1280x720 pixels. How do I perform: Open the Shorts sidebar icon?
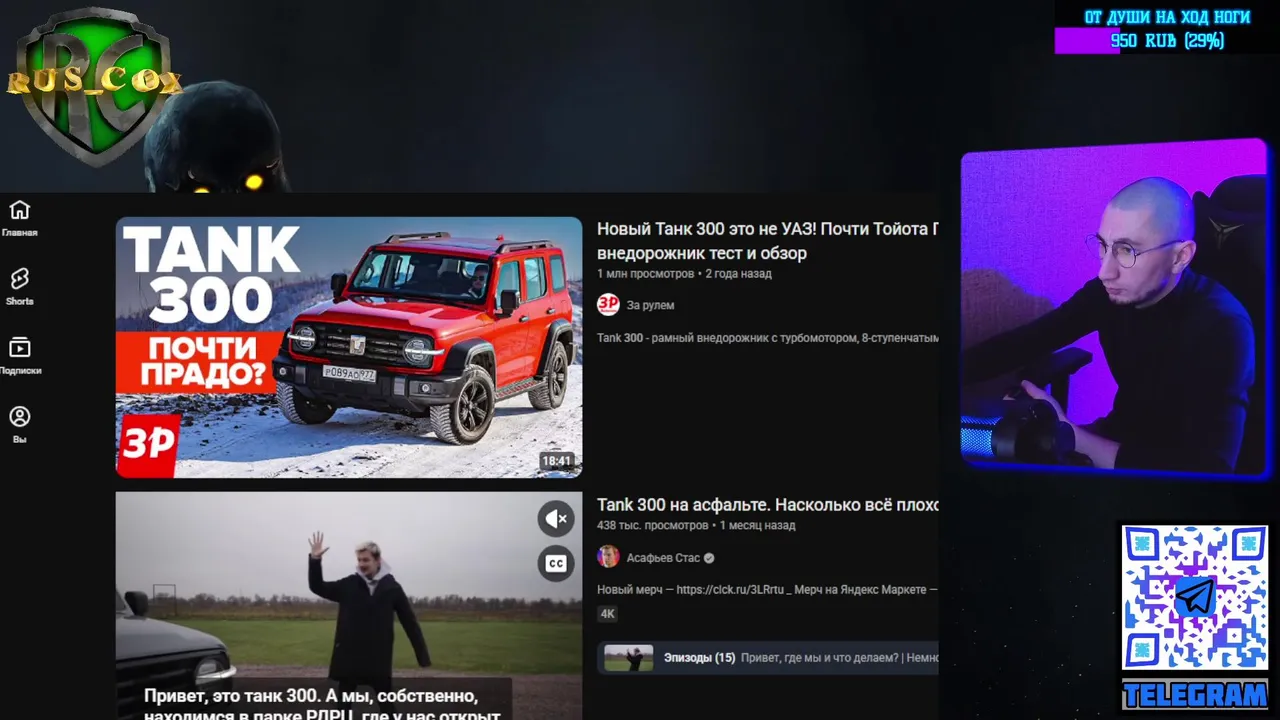click(19, 286)
